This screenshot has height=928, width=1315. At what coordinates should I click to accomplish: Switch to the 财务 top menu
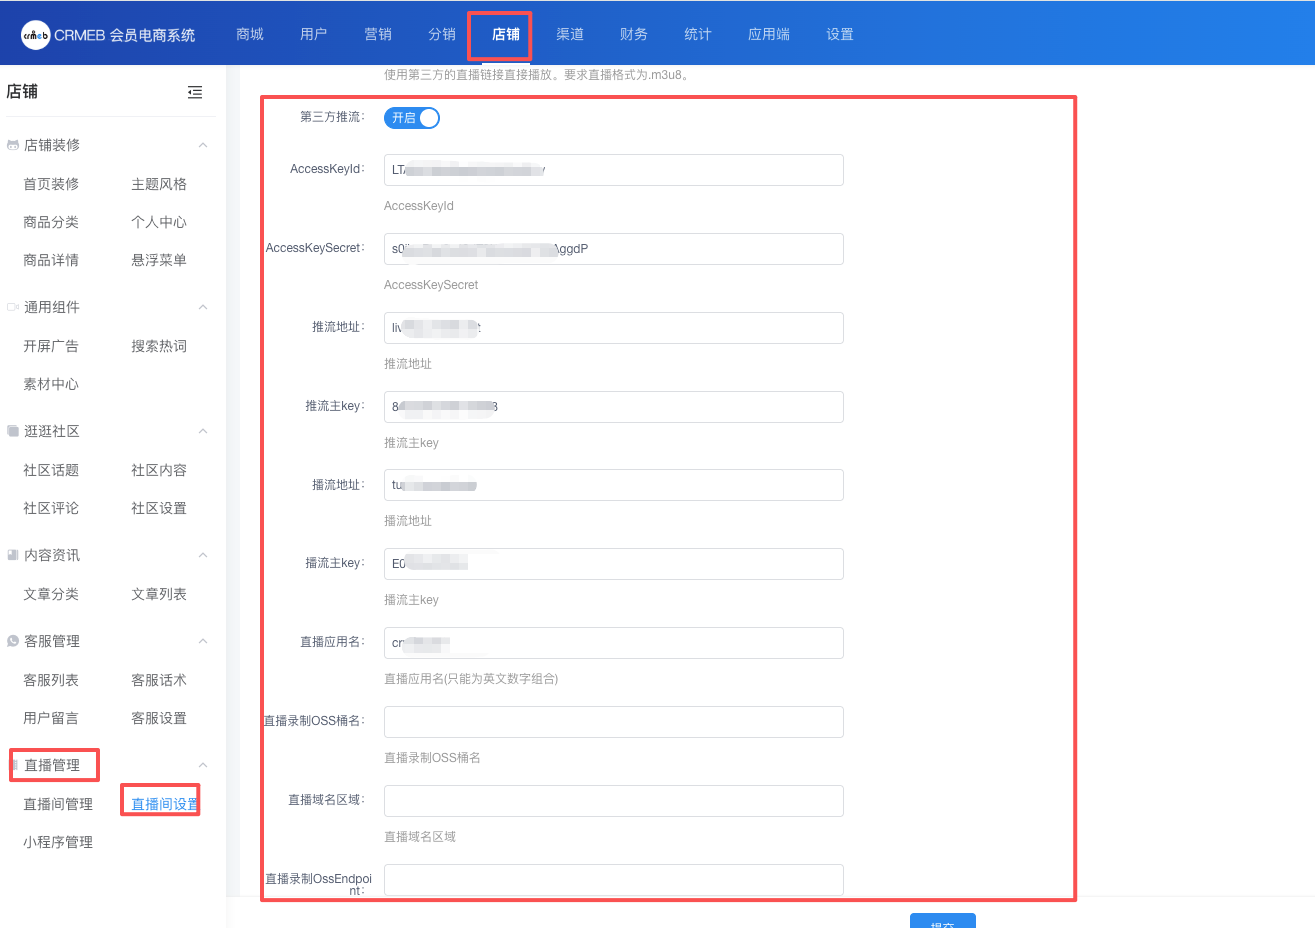coord(634,34)
